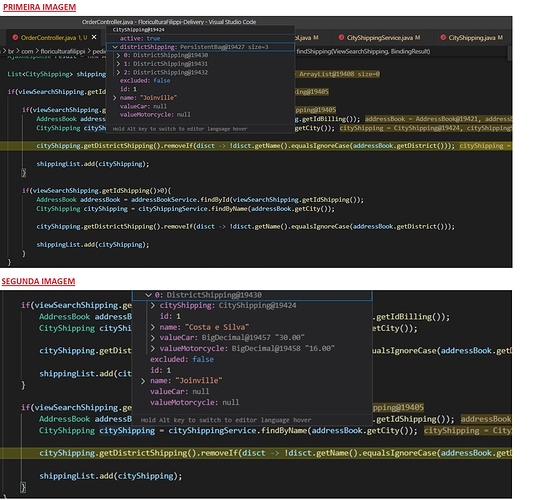Expand item 2 DistrictShipping@19432
This screenshot has width=547, height=500.
[x=118, y=72]
